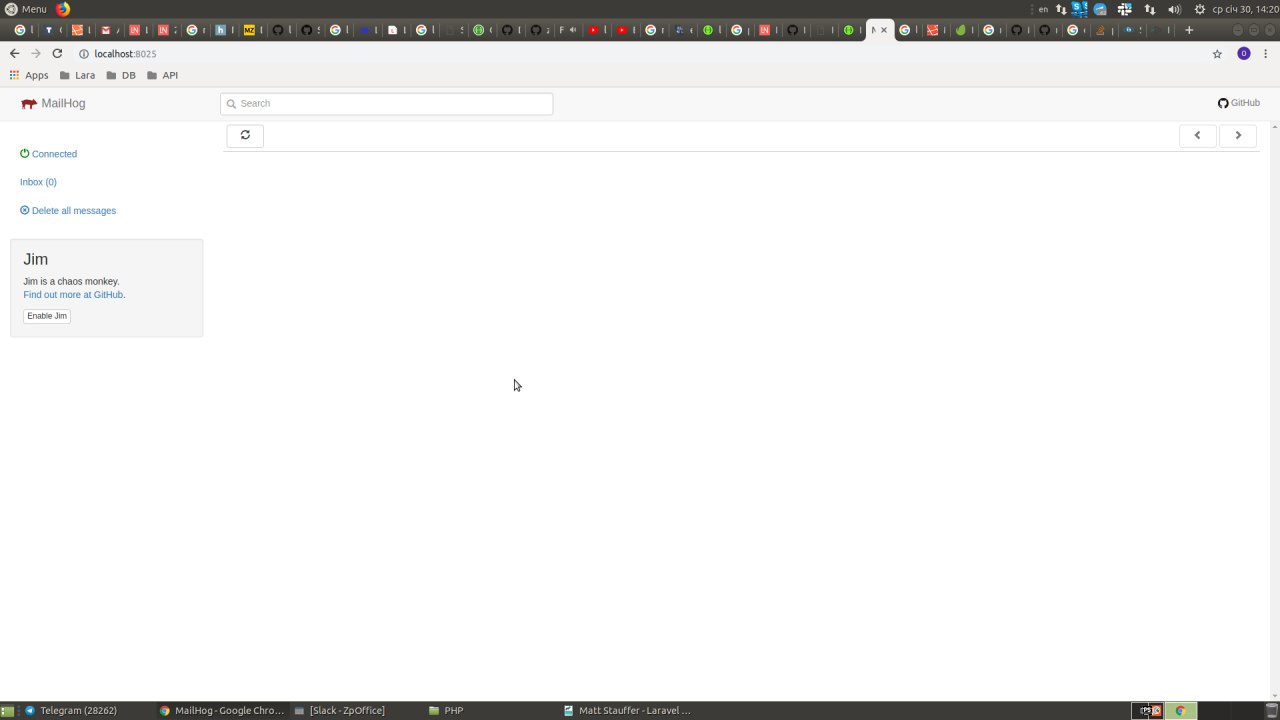
Task: Bookmark this page with the star icon
Action: click(1217, 54)
